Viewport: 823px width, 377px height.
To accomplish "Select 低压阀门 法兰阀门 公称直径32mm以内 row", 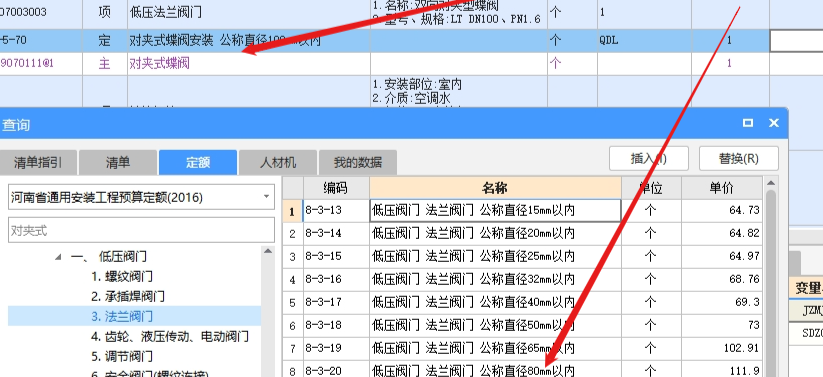I will coord(495,279).
